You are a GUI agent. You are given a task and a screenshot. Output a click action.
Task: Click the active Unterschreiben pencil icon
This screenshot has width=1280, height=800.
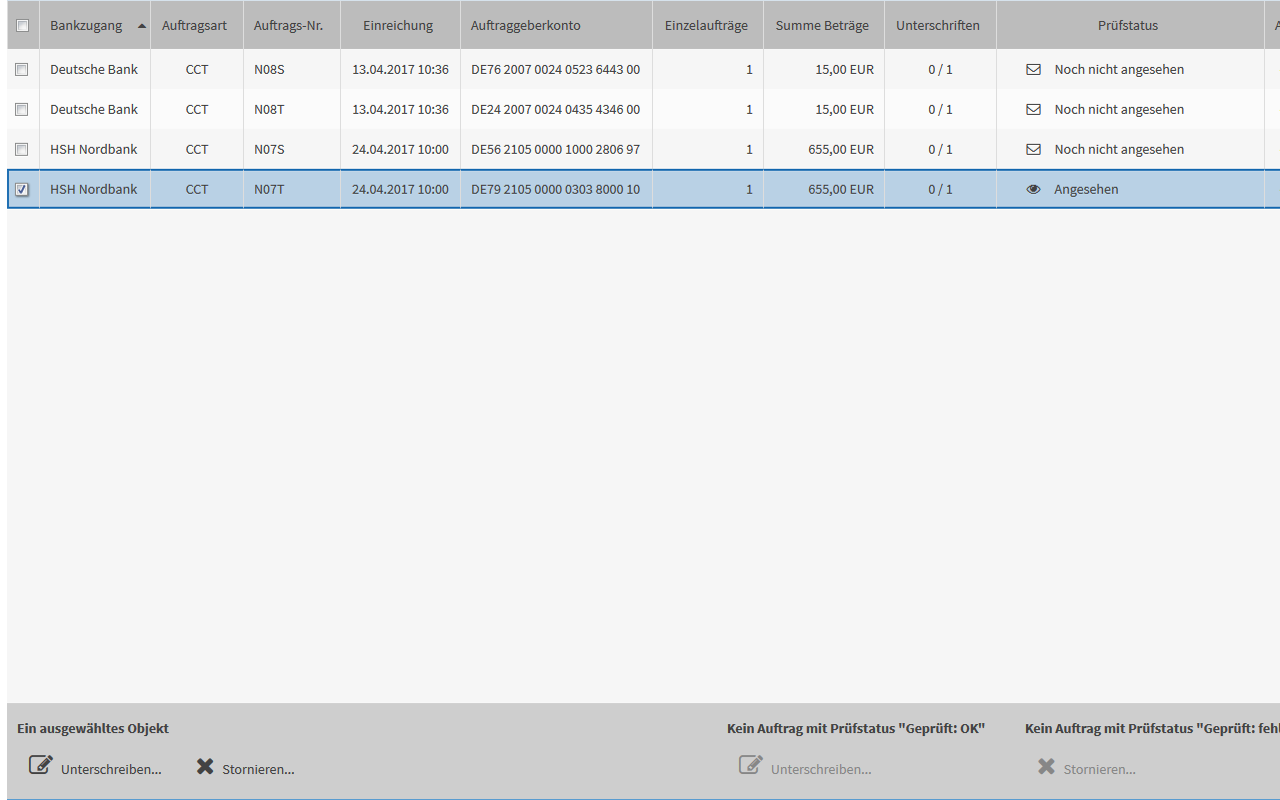pyautogui.click(x=40, y=767)
